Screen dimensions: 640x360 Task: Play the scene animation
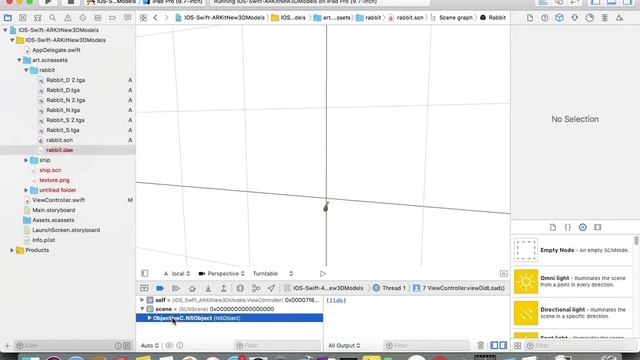tap(322, 273)
